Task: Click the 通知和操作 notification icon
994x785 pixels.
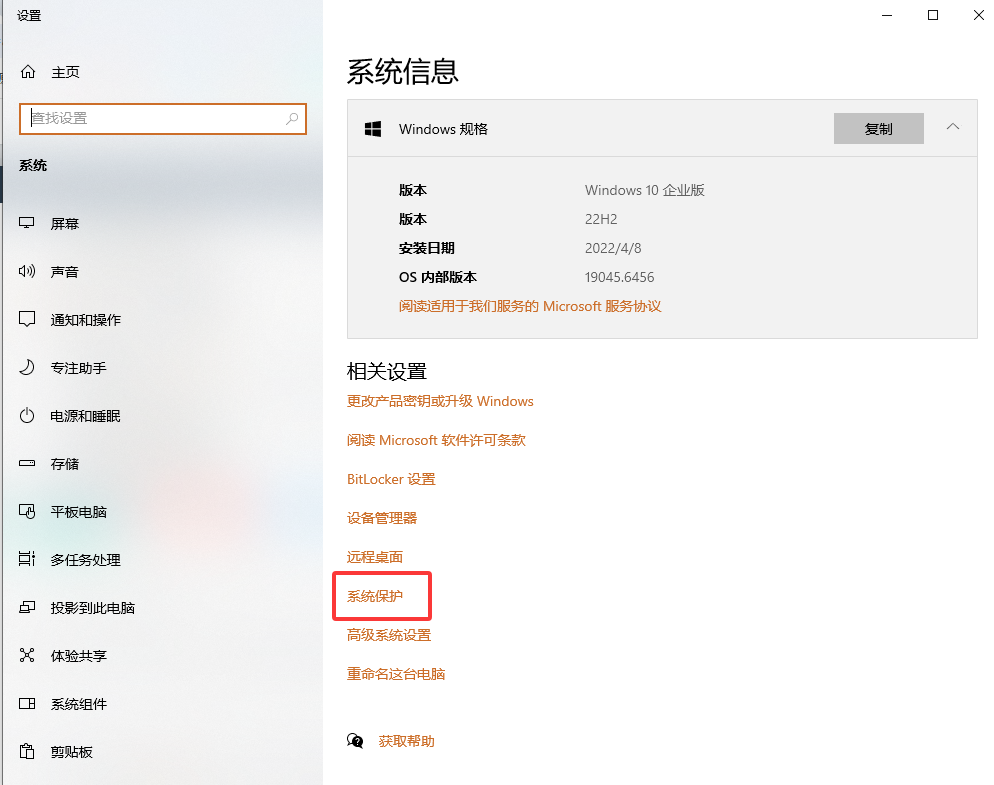Action: (x=27, y=319)
